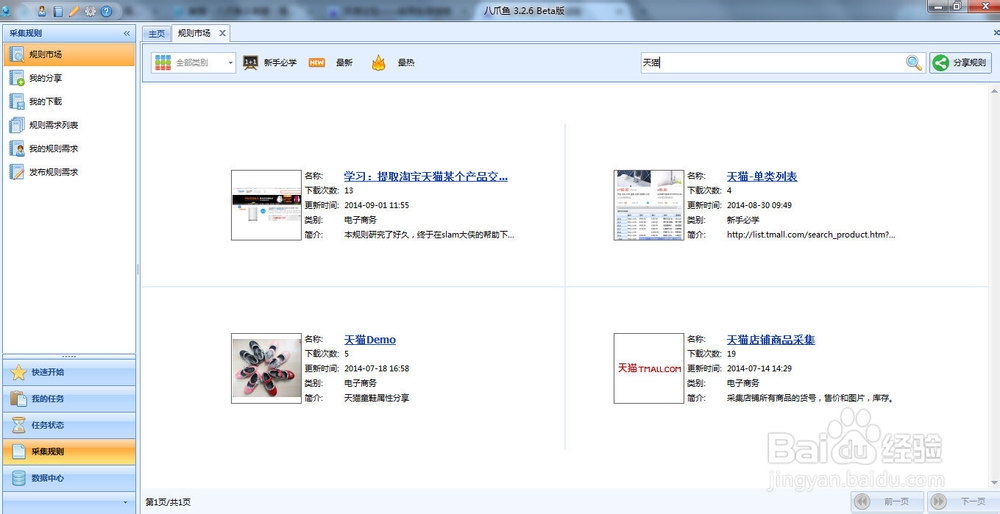Open 规则需求列表 in the sidebar
This screenshot has width=1000, height=514.
(x=69, y=125)
